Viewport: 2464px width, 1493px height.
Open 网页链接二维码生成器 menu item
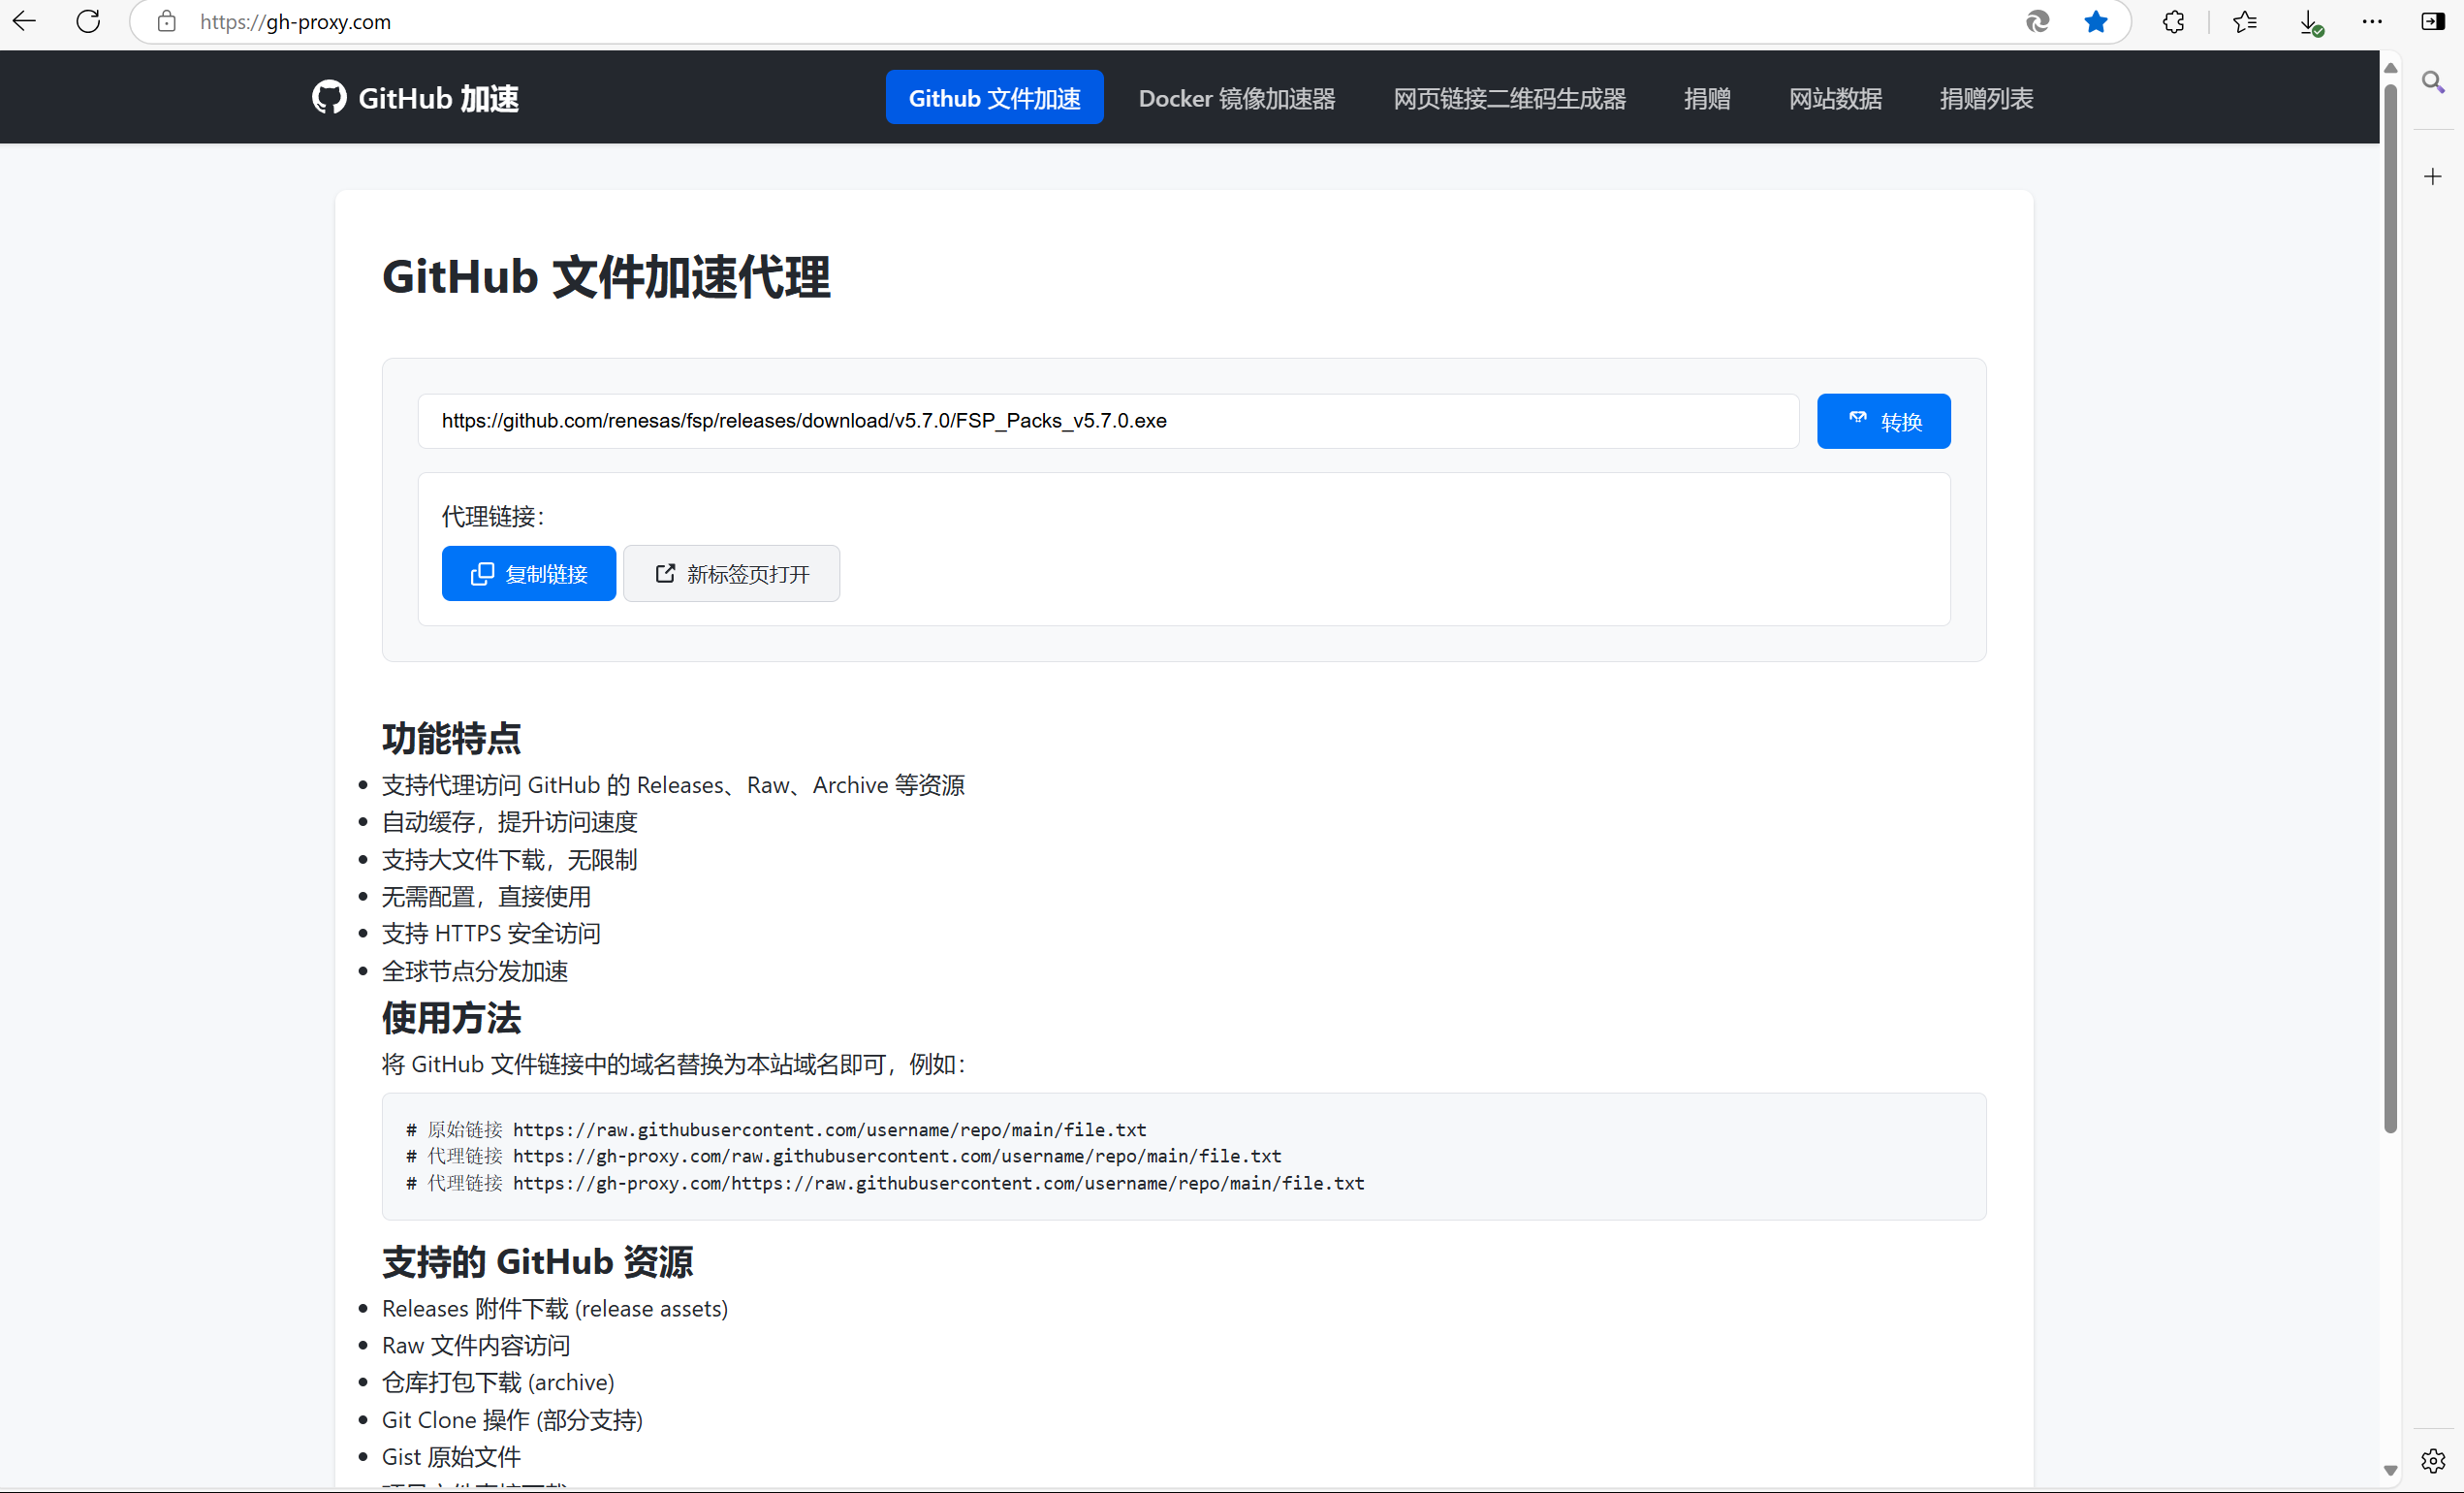point(1509,98)
